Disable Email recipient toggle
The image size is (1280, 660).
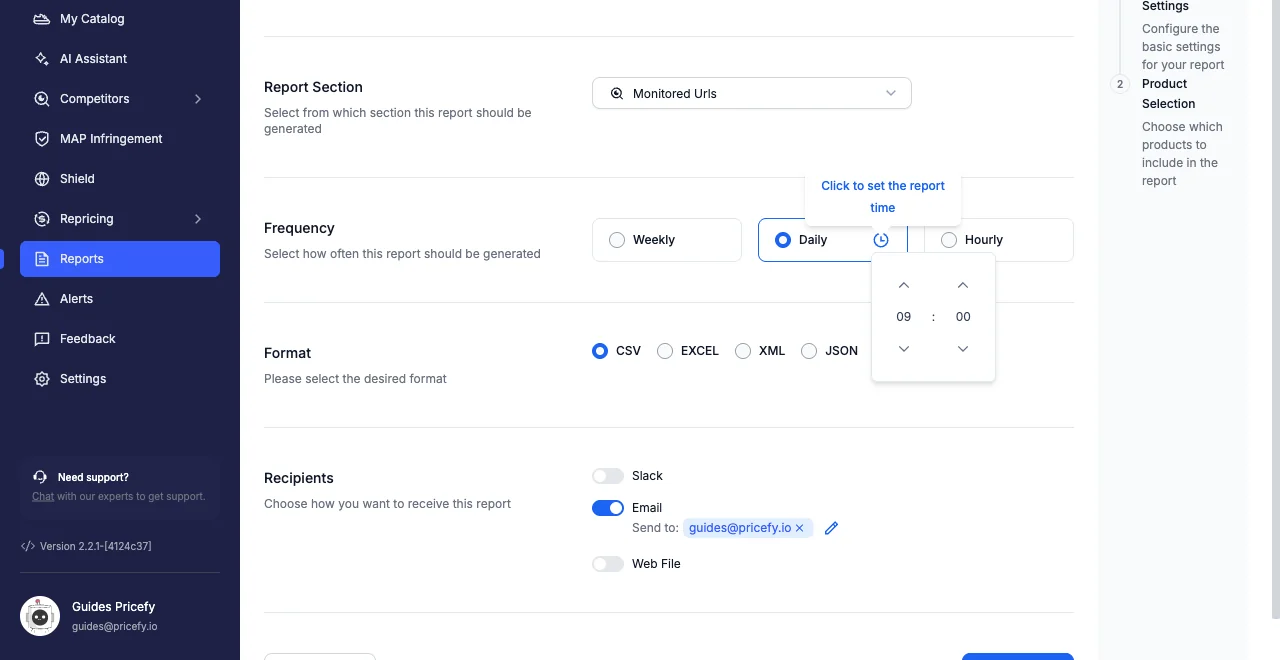click(x=608, y=508)
